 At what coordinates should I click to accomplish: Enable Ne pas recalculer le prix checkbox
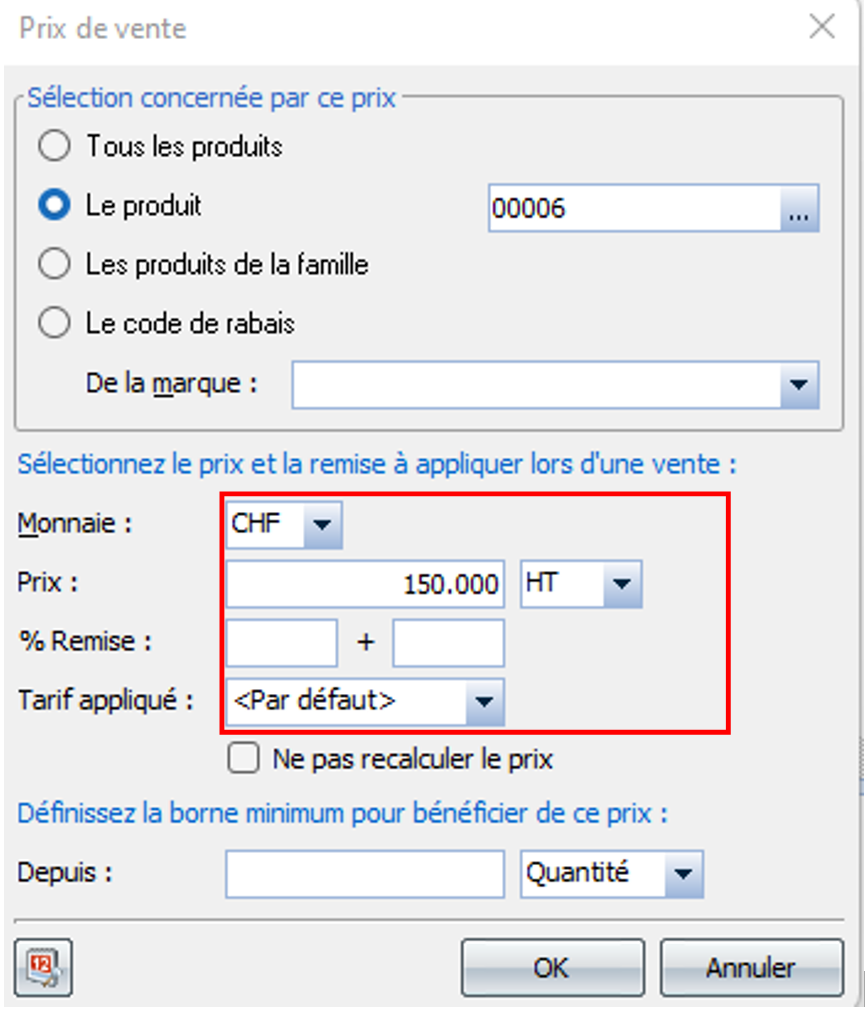[243, 758]
